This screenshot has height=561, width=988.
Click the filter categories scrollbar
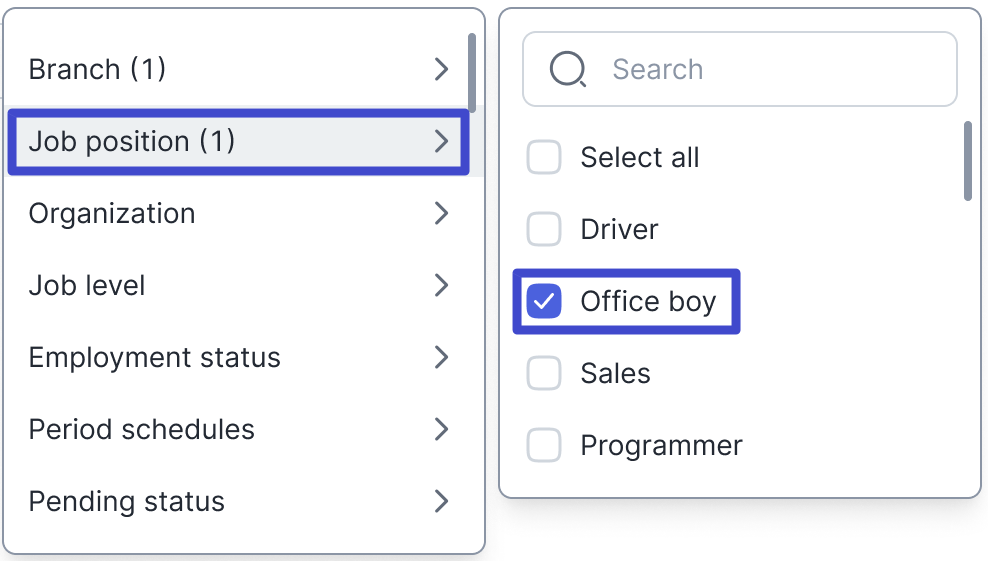(472, 73)
